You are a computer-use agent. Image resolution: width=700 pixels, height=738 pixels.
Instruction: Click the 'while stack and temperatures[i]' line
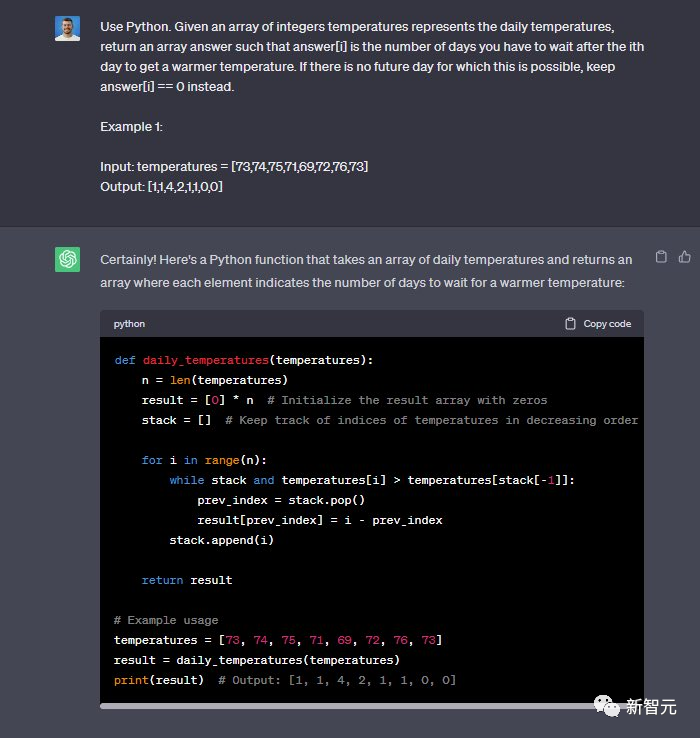(372, 480)
